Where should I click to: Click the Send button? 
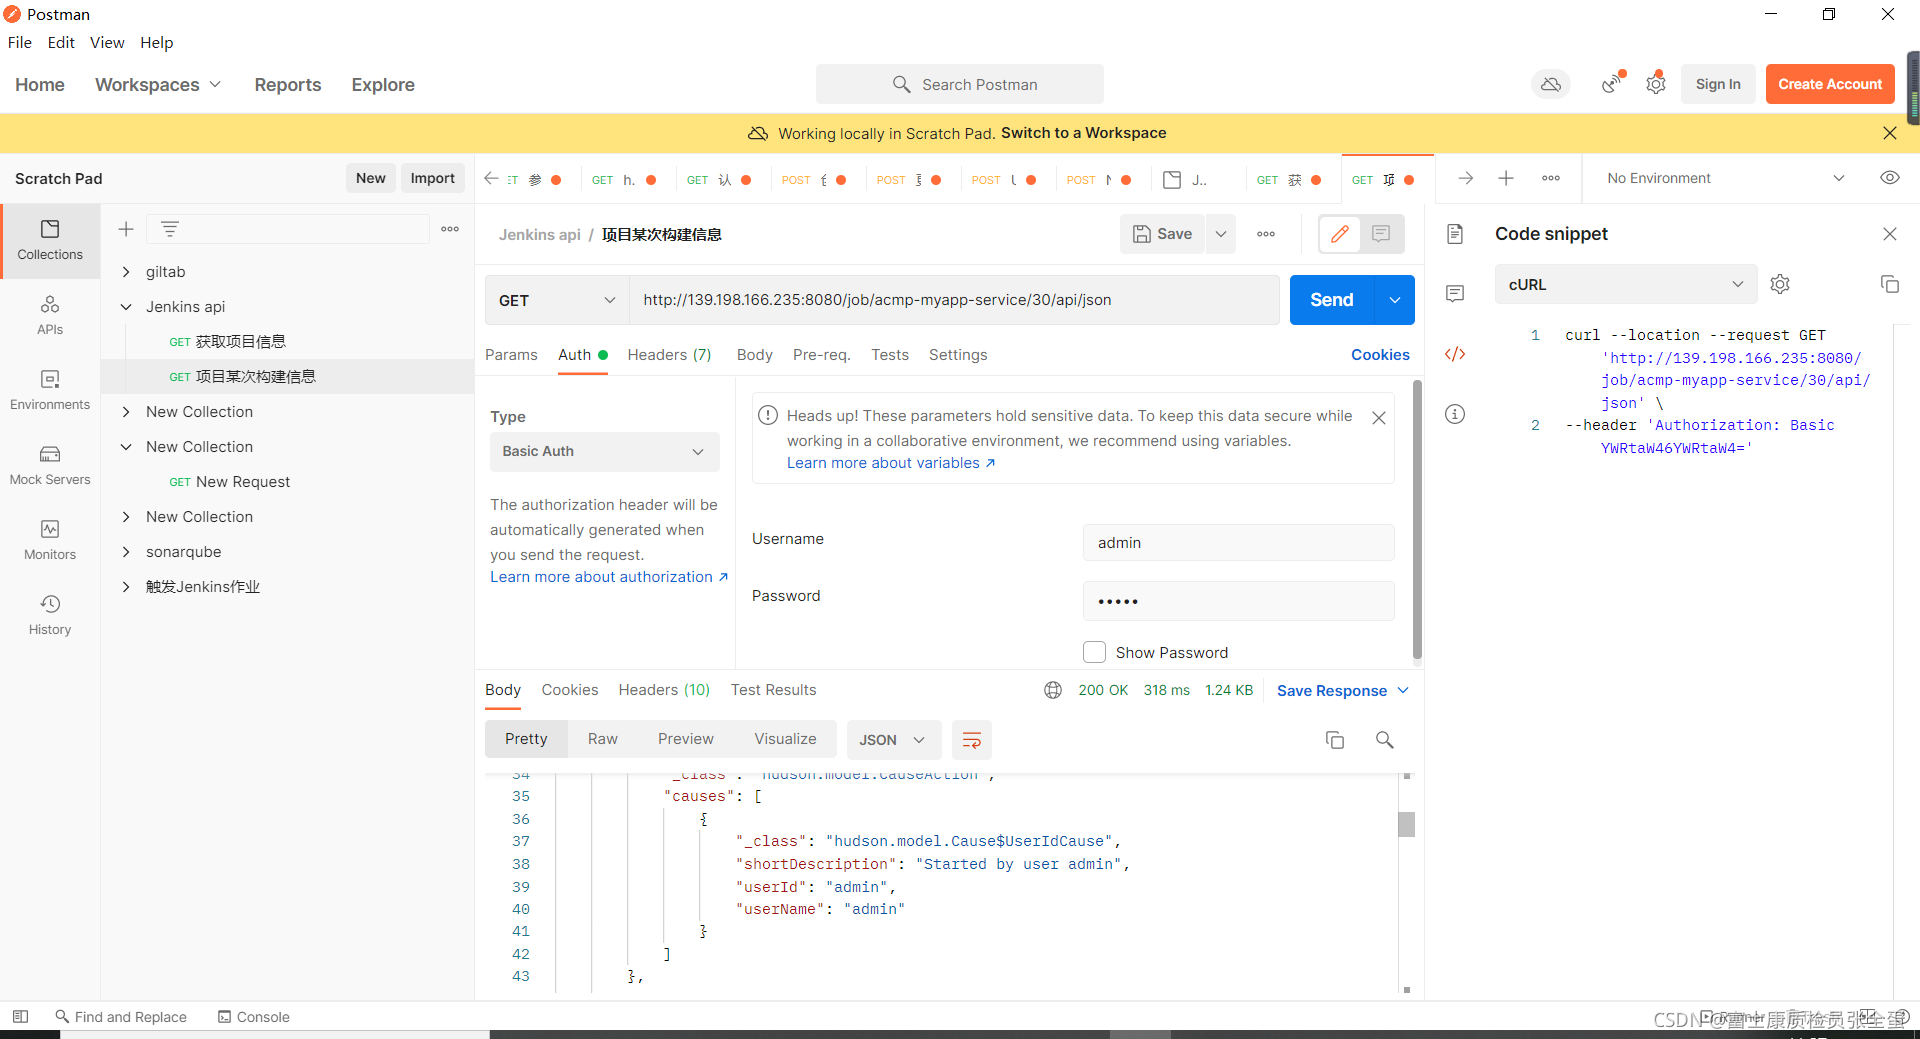coord(1330,299)
